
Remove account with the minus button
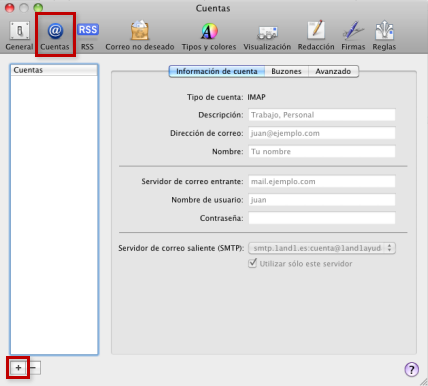pyautogui.click(x=33, y=368)
